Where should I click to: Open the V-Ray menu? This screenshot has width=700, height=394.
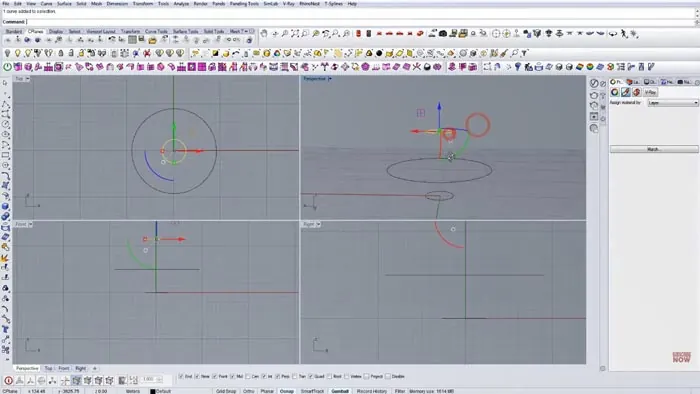pos(289,4)
